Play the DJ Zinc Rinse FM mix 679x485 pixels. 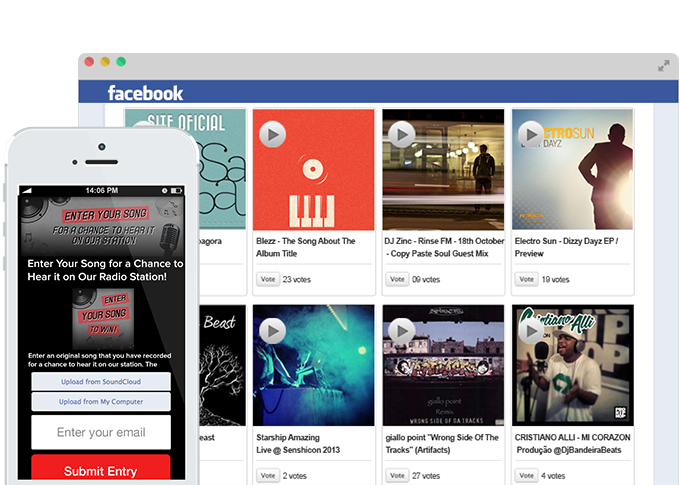401,135
